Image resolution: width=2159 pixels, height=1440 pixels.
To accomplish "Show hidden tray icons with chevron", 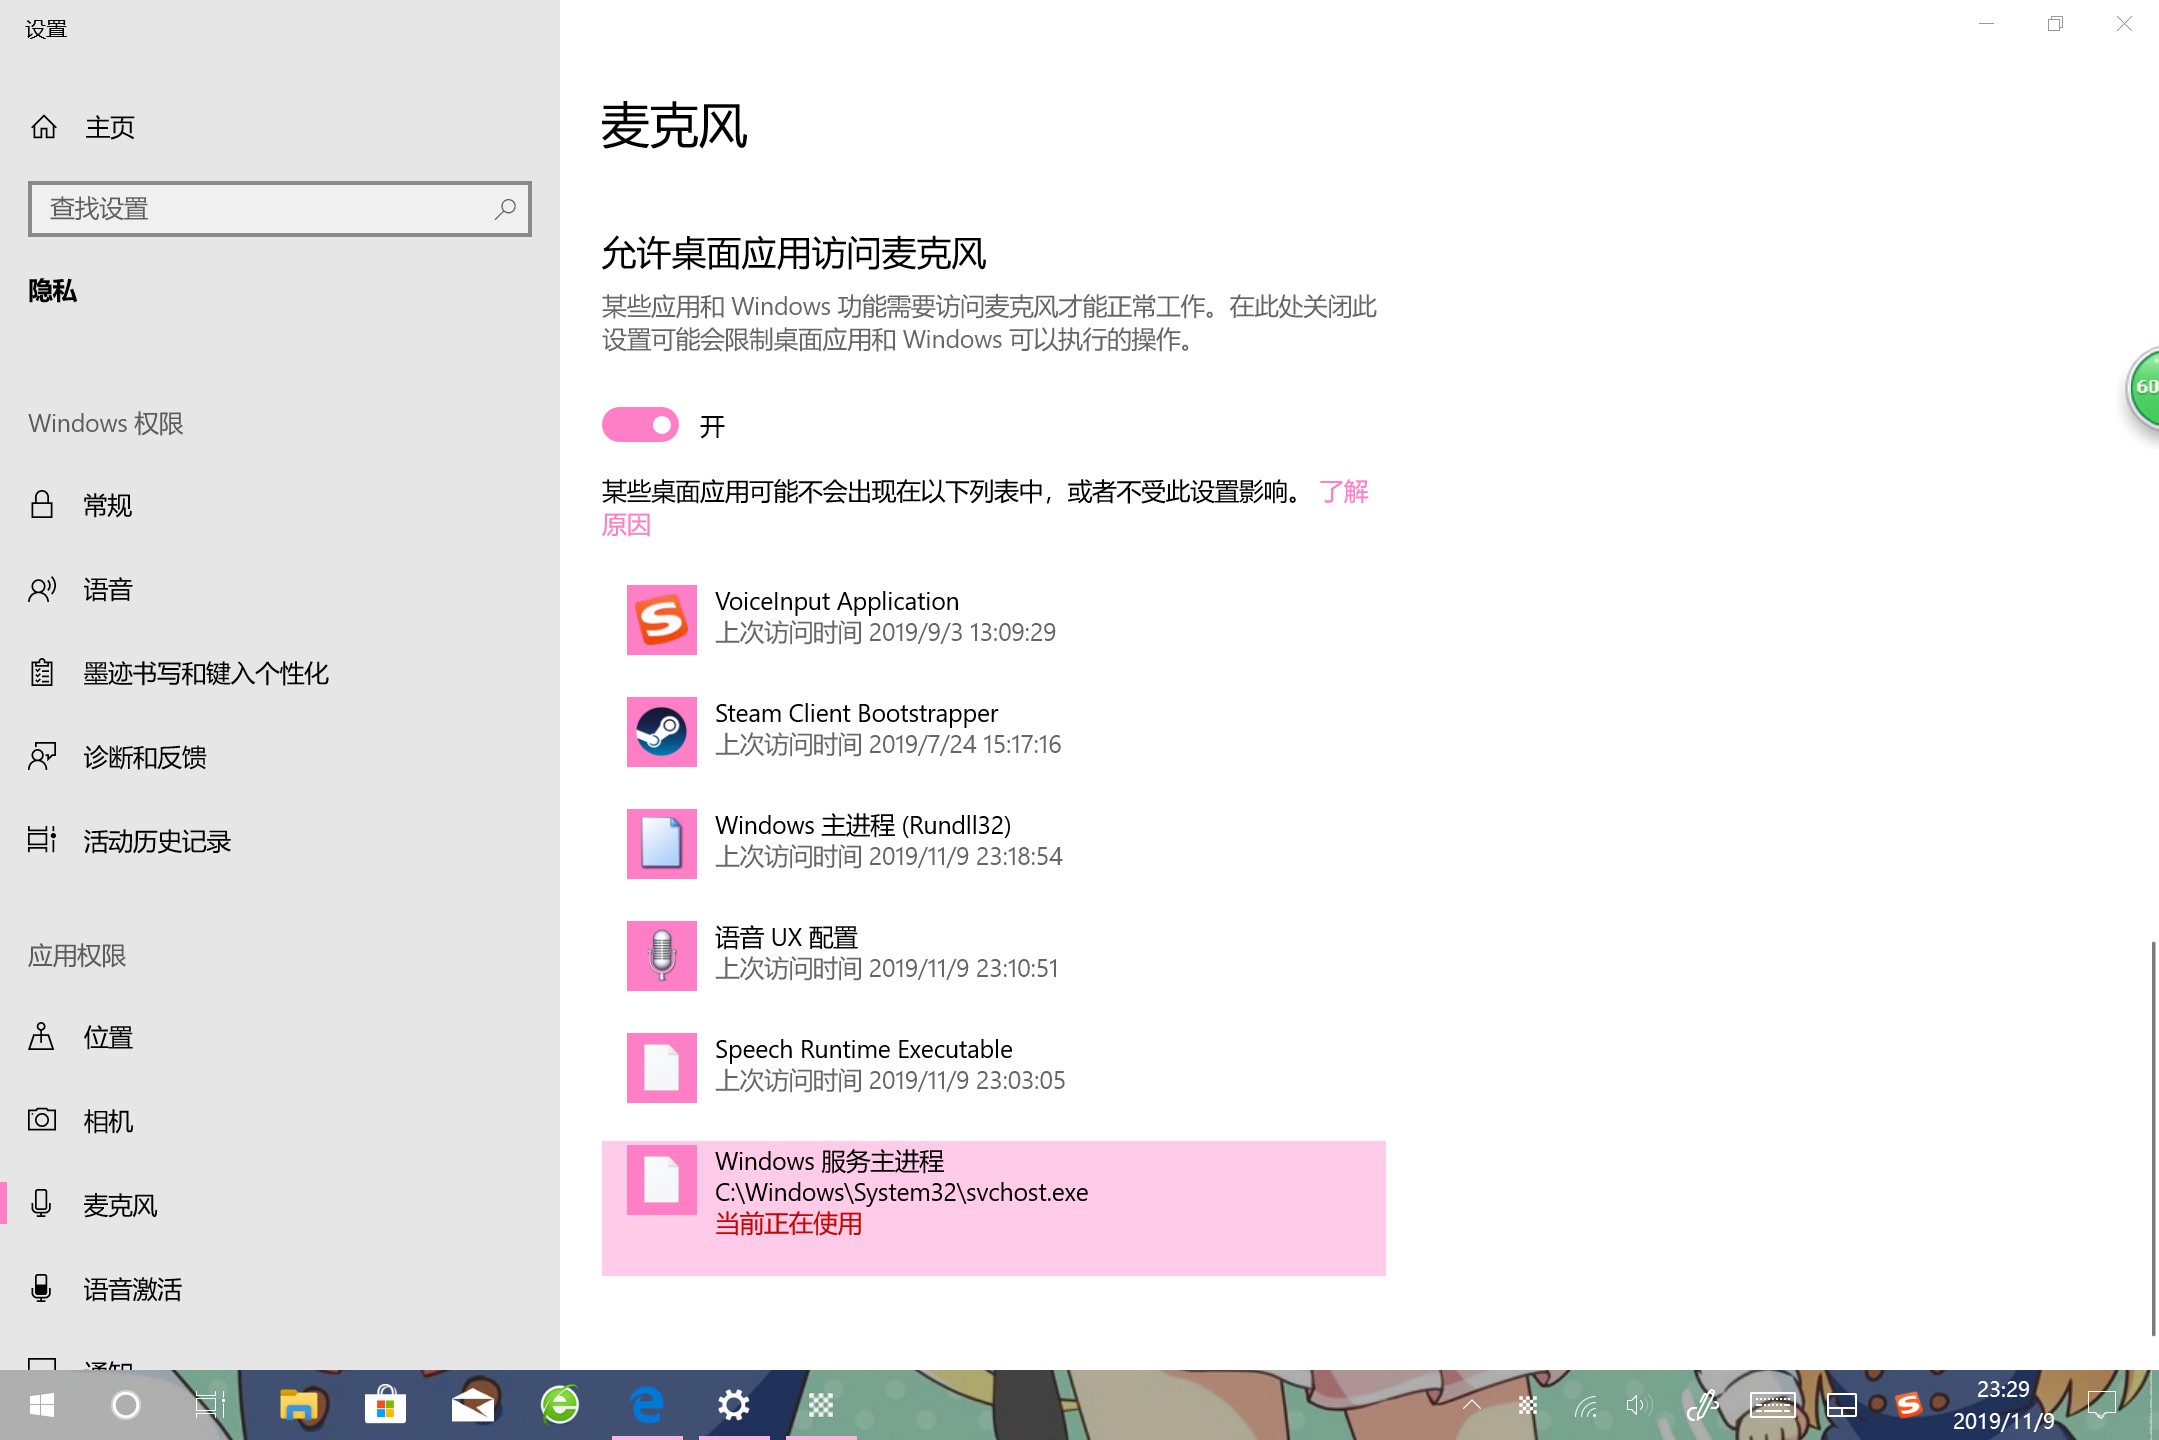I will coord(1471,1405).
